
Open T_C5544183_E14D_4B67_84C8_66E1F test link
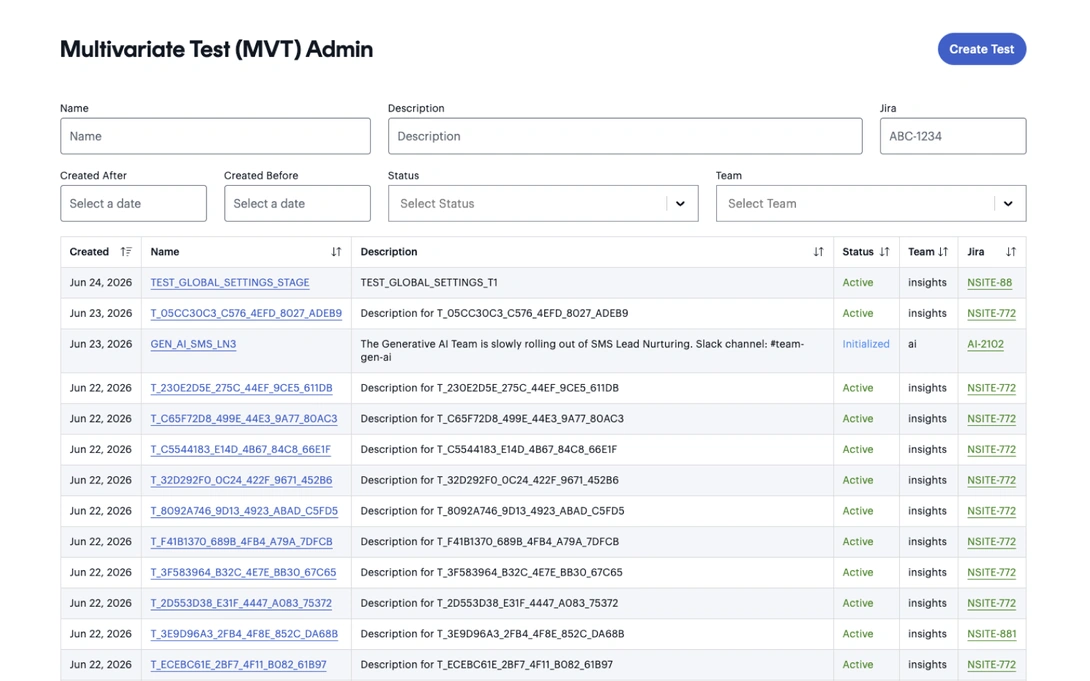click(x=241, y=450)
